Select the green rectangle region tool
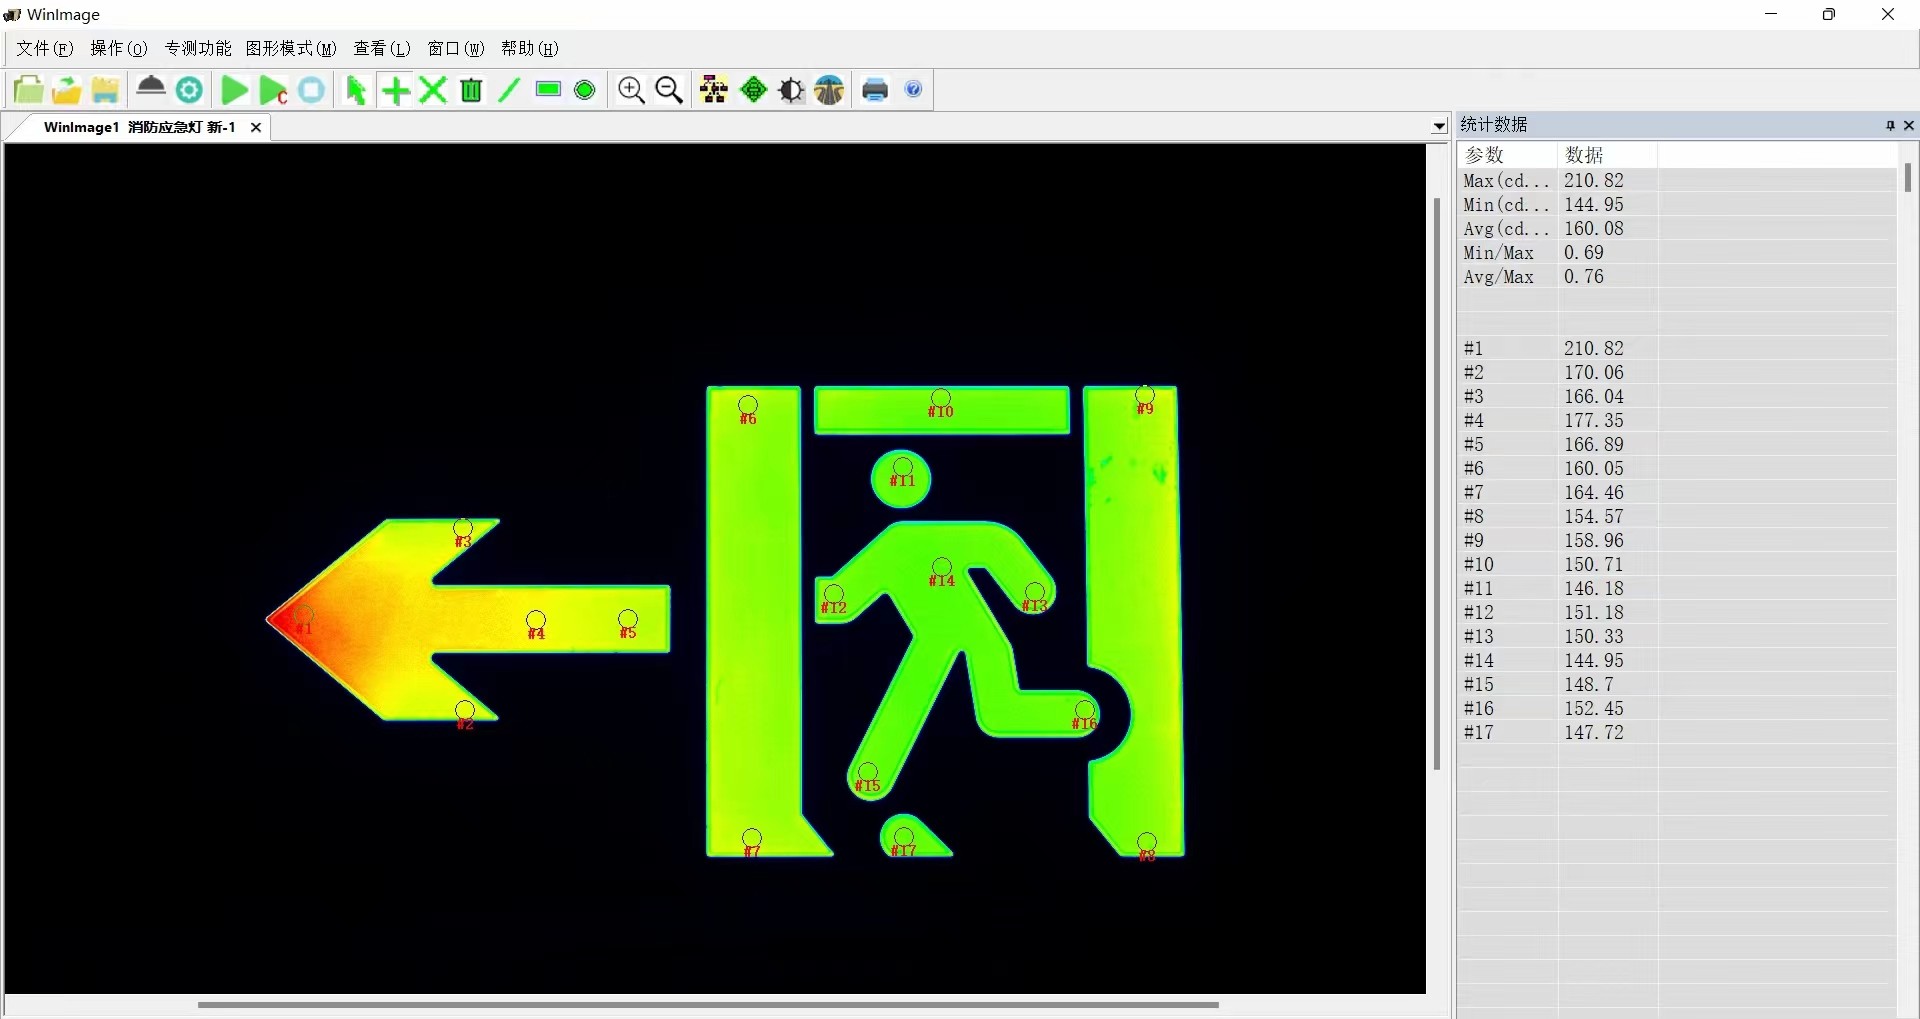 (x=548, y=90)
